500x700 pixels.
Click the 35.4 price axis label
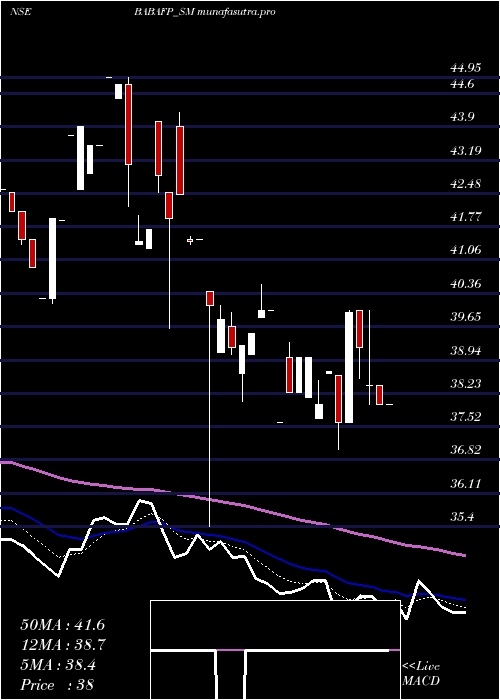(x=462, y=517)
